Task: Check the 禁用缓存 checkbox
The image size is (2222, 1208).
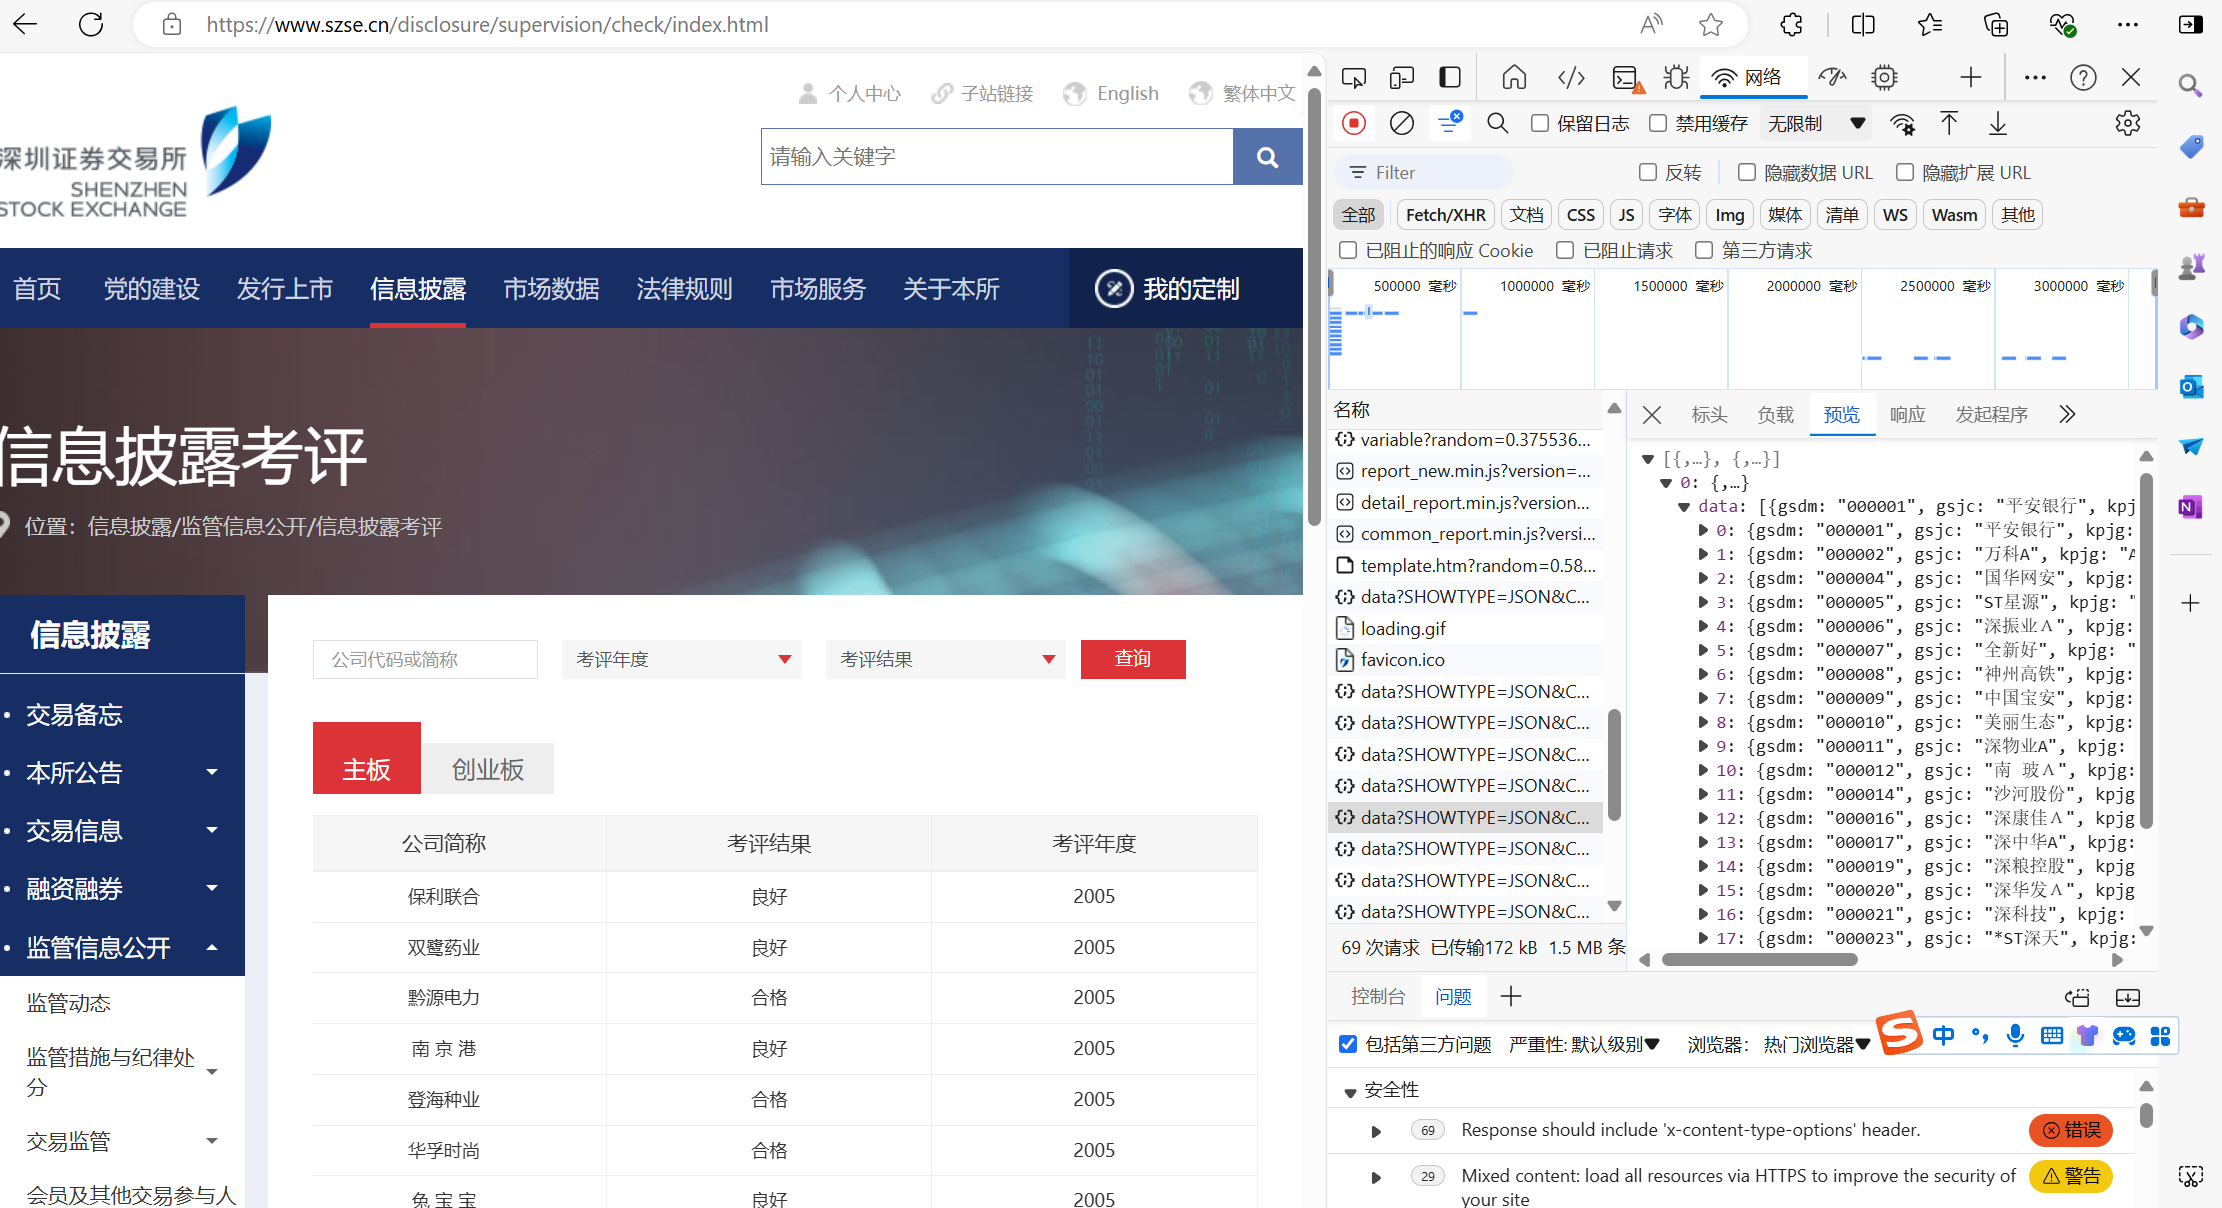Action: coord(1658,123)
